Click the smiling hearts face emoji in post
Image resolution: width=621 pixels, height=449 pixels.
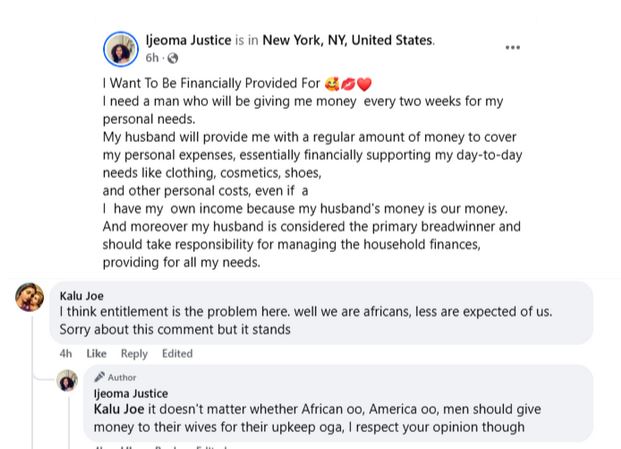332,84
